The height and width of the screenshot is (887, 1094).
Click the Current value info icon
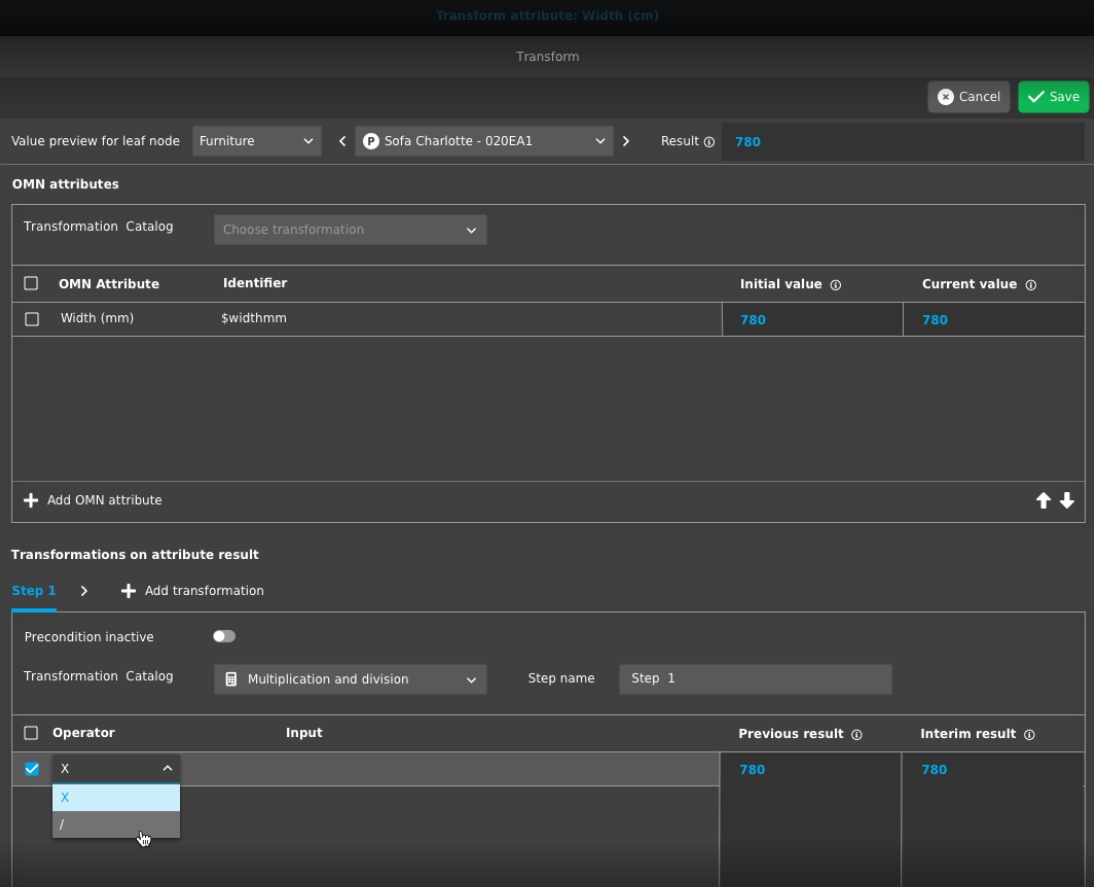(1030, 285)
